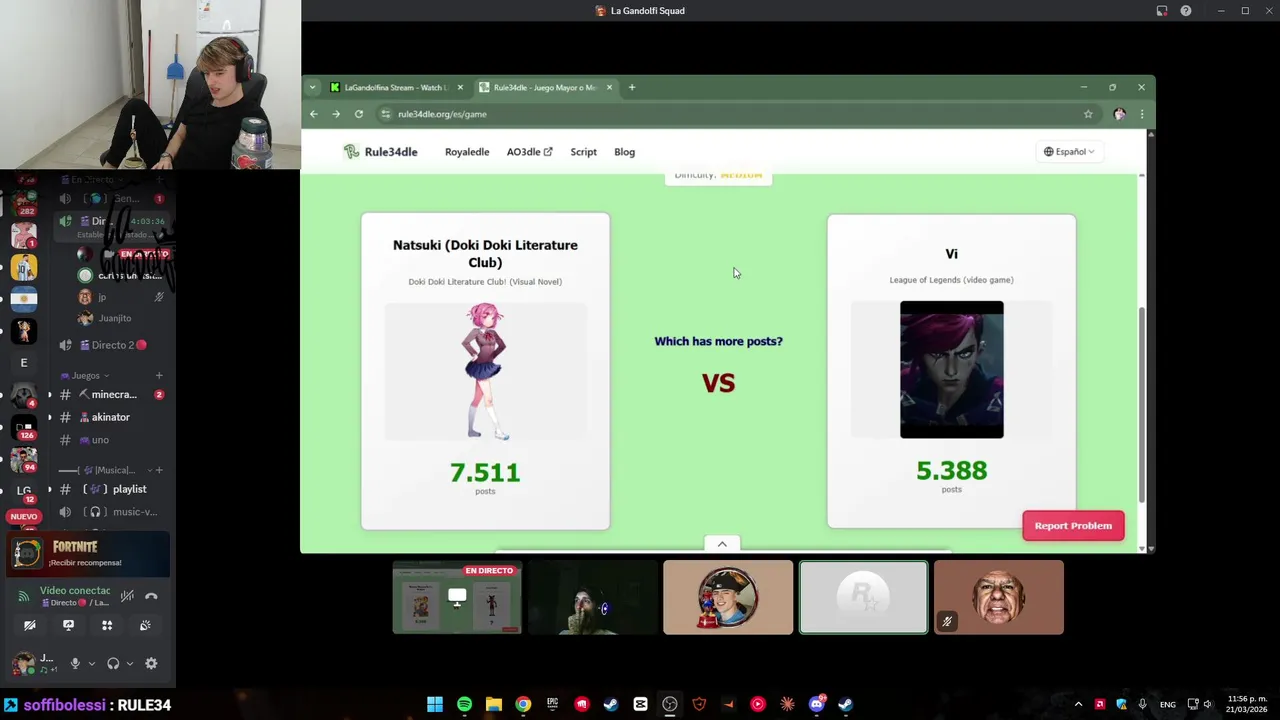1280x720 pixels.
Task: Share your screen in Discord
Action: 68,625
